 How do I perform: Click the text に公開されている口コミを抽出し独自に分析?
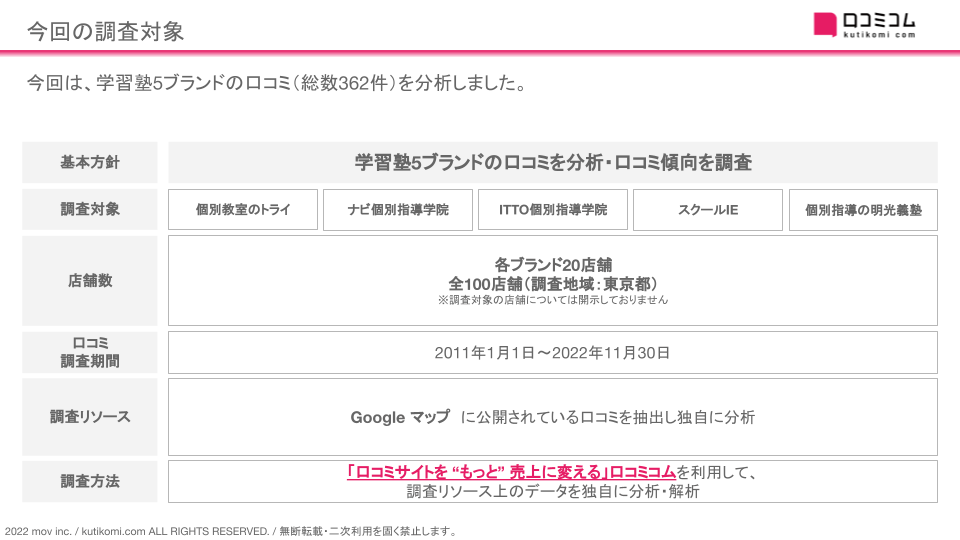pos(607,417)
